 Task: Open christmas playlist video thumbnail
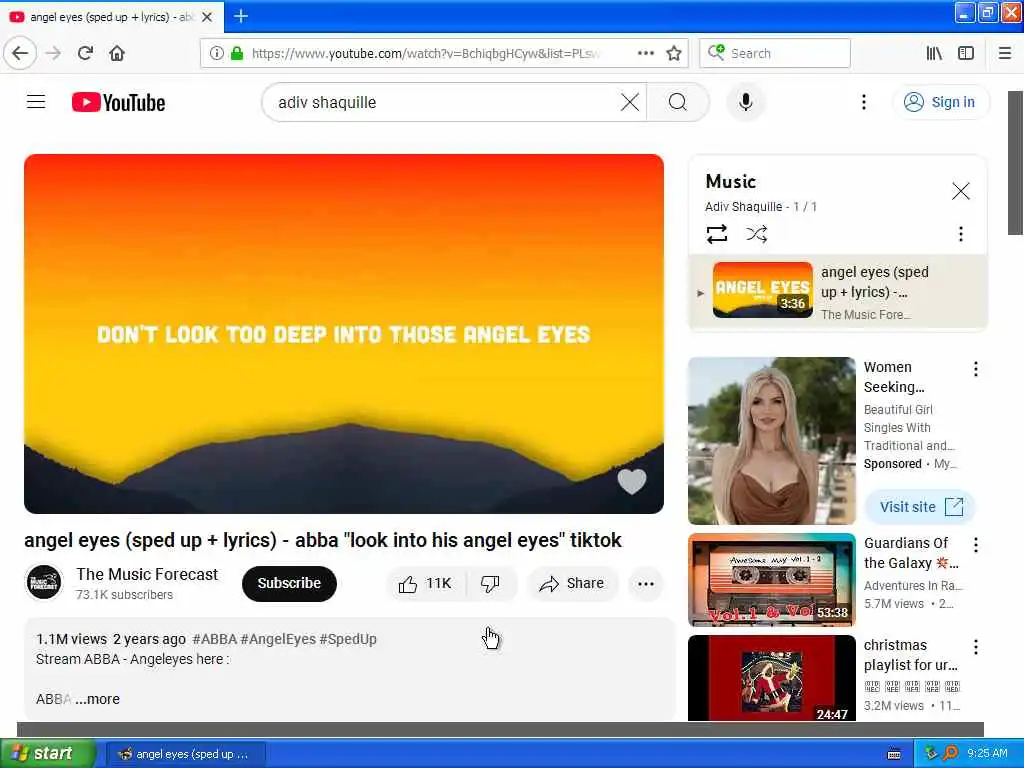pos(772,678)
